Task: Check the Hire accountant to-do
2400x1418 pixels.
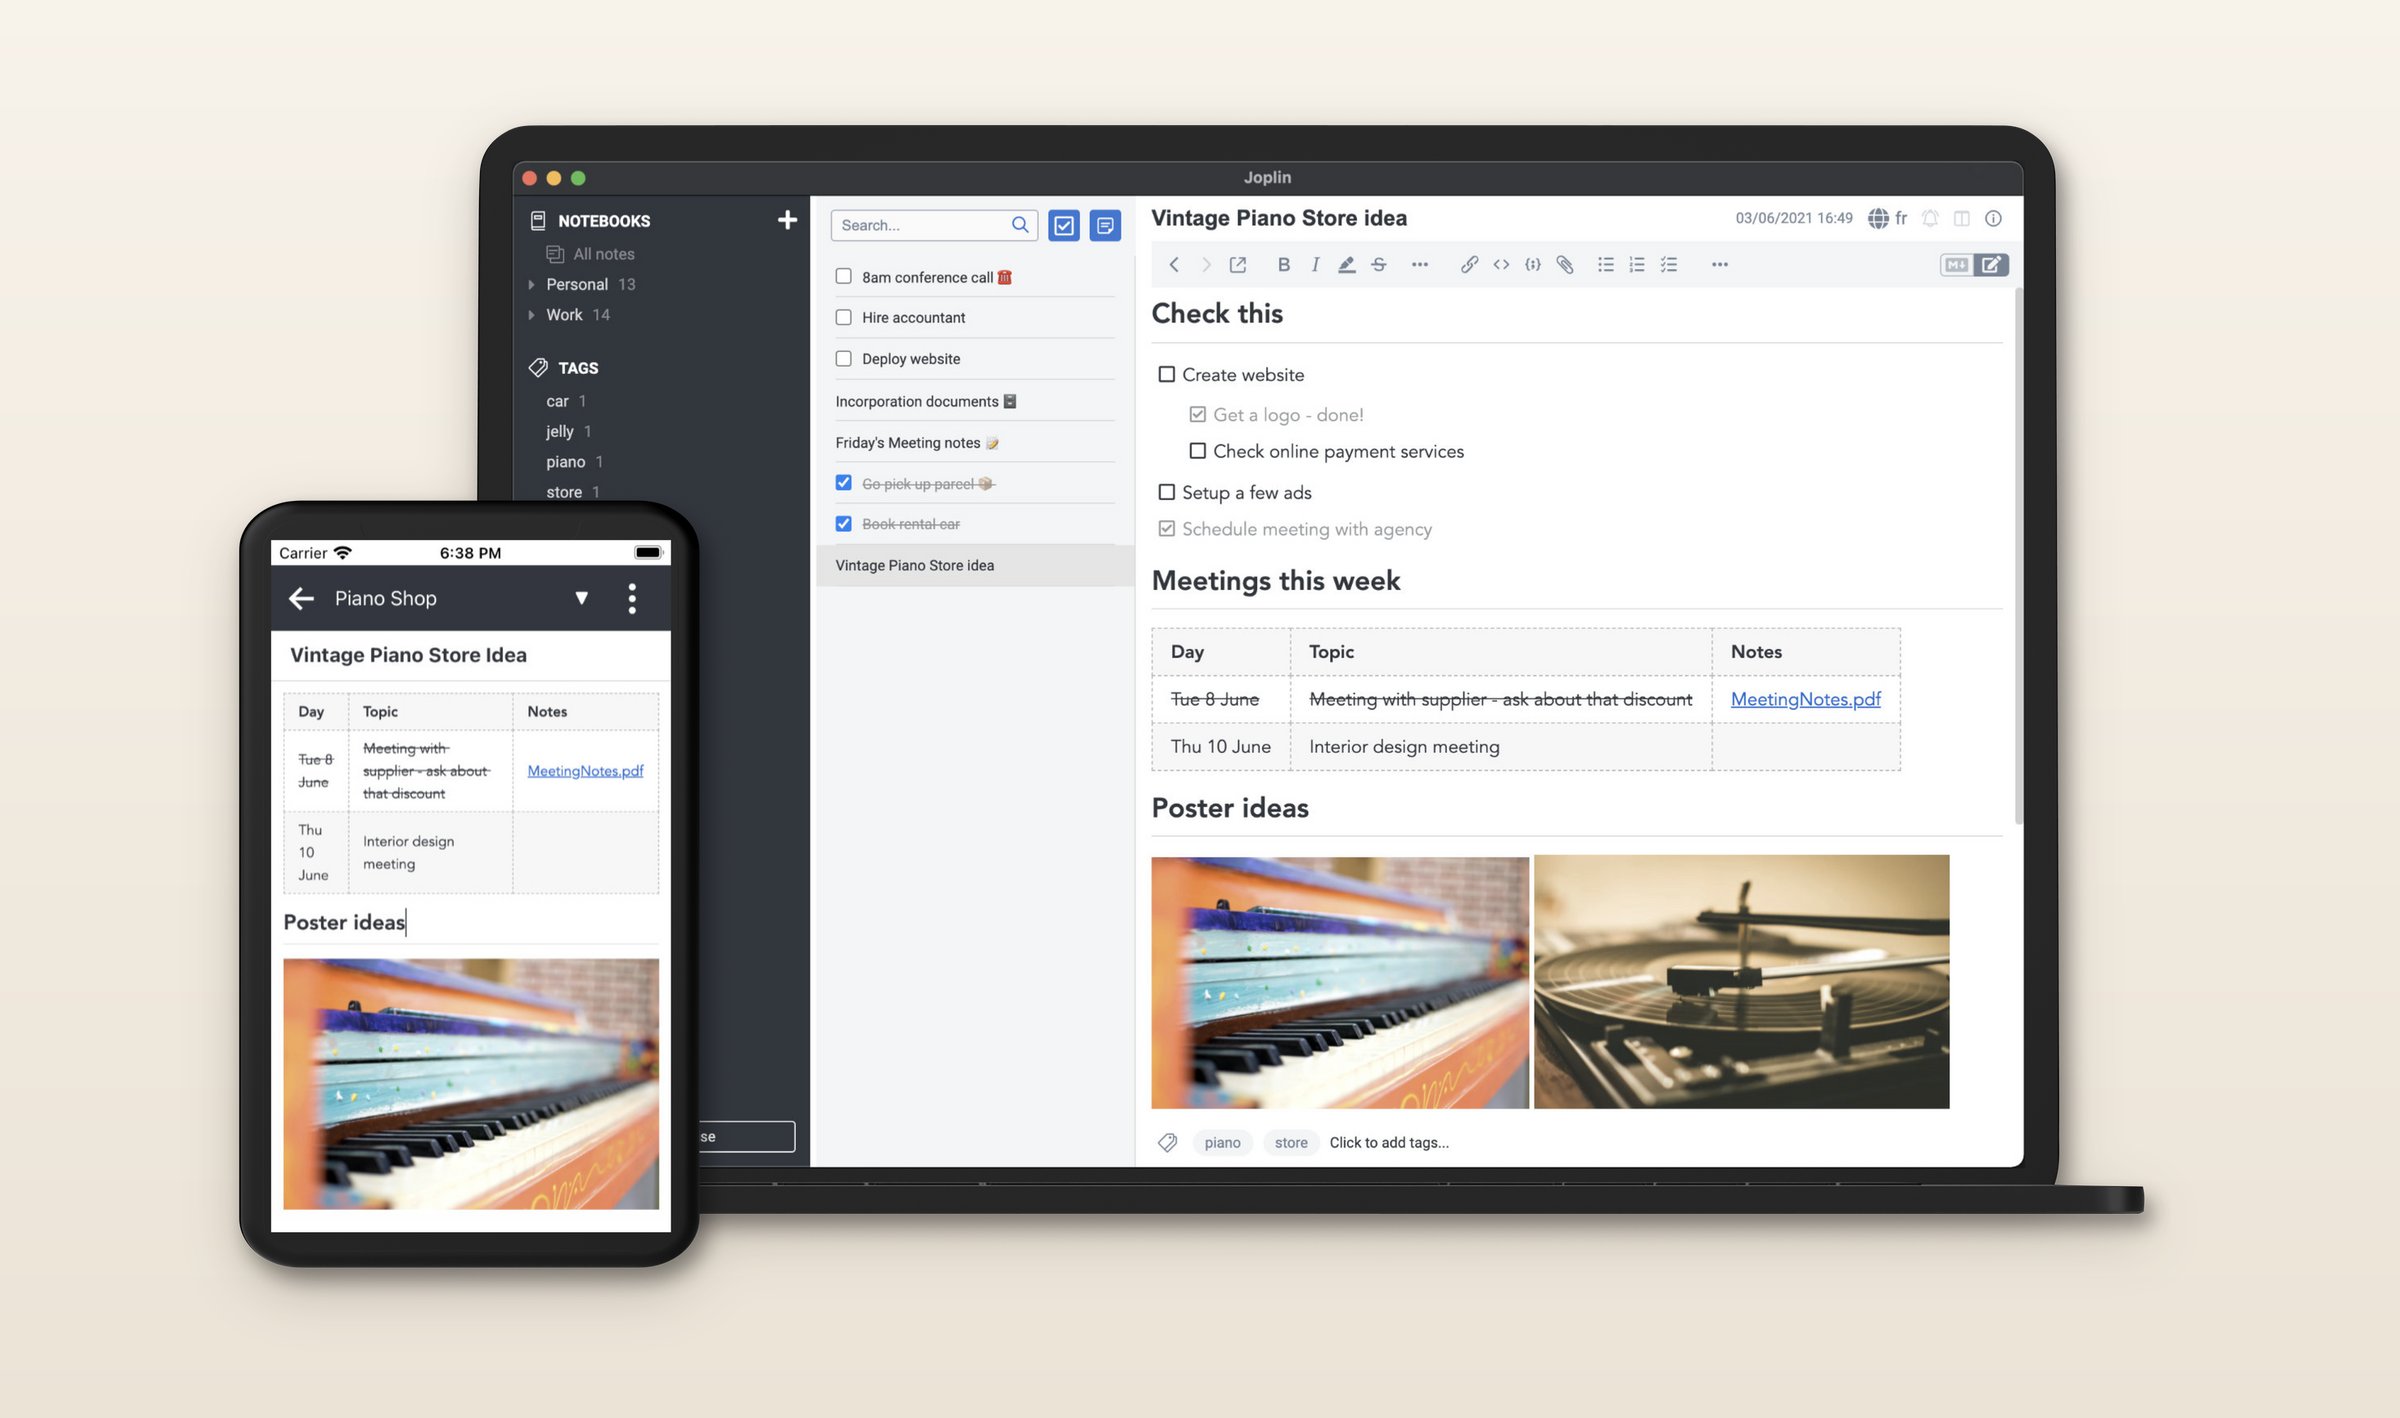Action: pyautogui.click(x=844, y=317)
